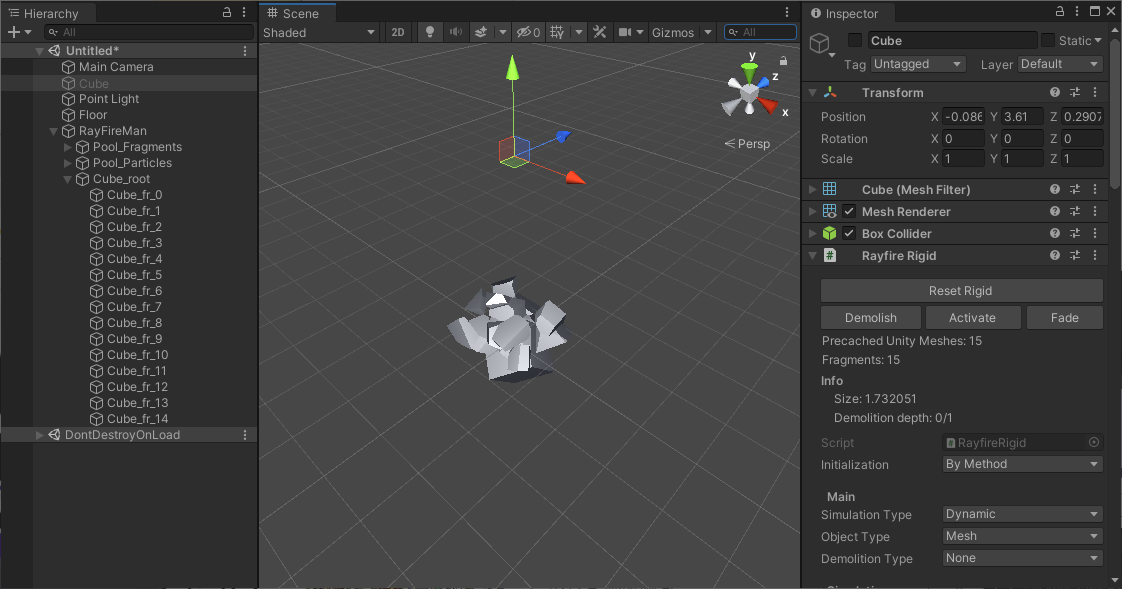Open Cube (Mesh Filter) three-dot menu
This screenshot has height=589, width=1122.
1095,189
